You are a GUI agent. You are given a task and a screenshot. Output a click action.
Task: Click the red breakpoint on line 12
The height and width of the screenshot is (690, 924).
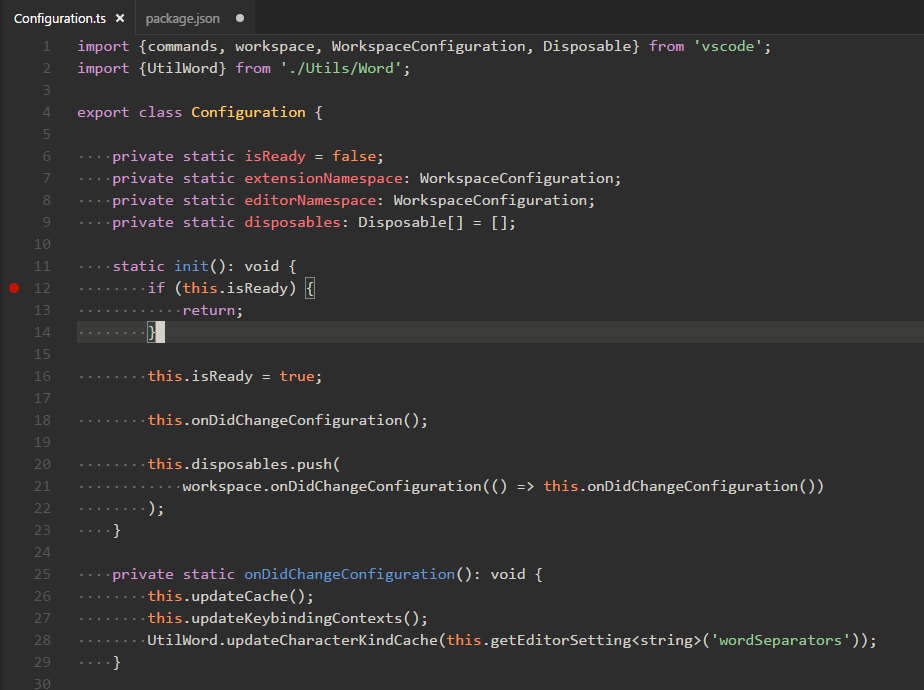click(x=14, y=288)
